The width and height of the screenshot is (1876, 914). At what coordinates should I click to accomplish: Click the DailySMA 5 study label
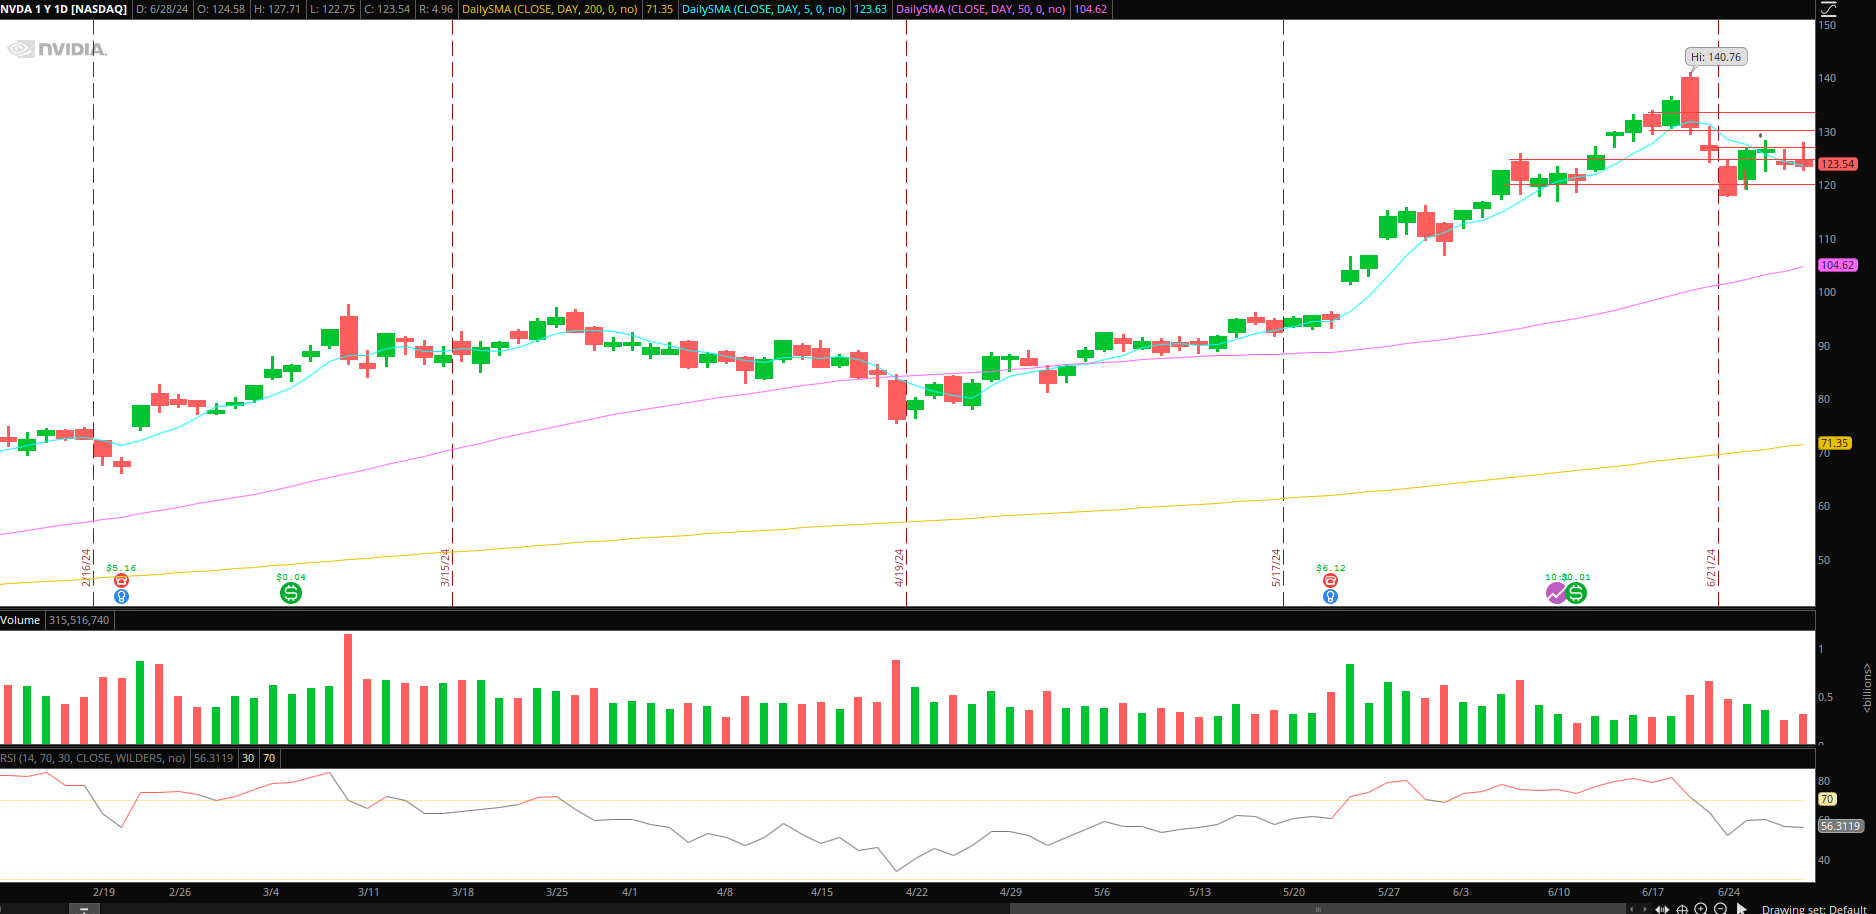763,9
